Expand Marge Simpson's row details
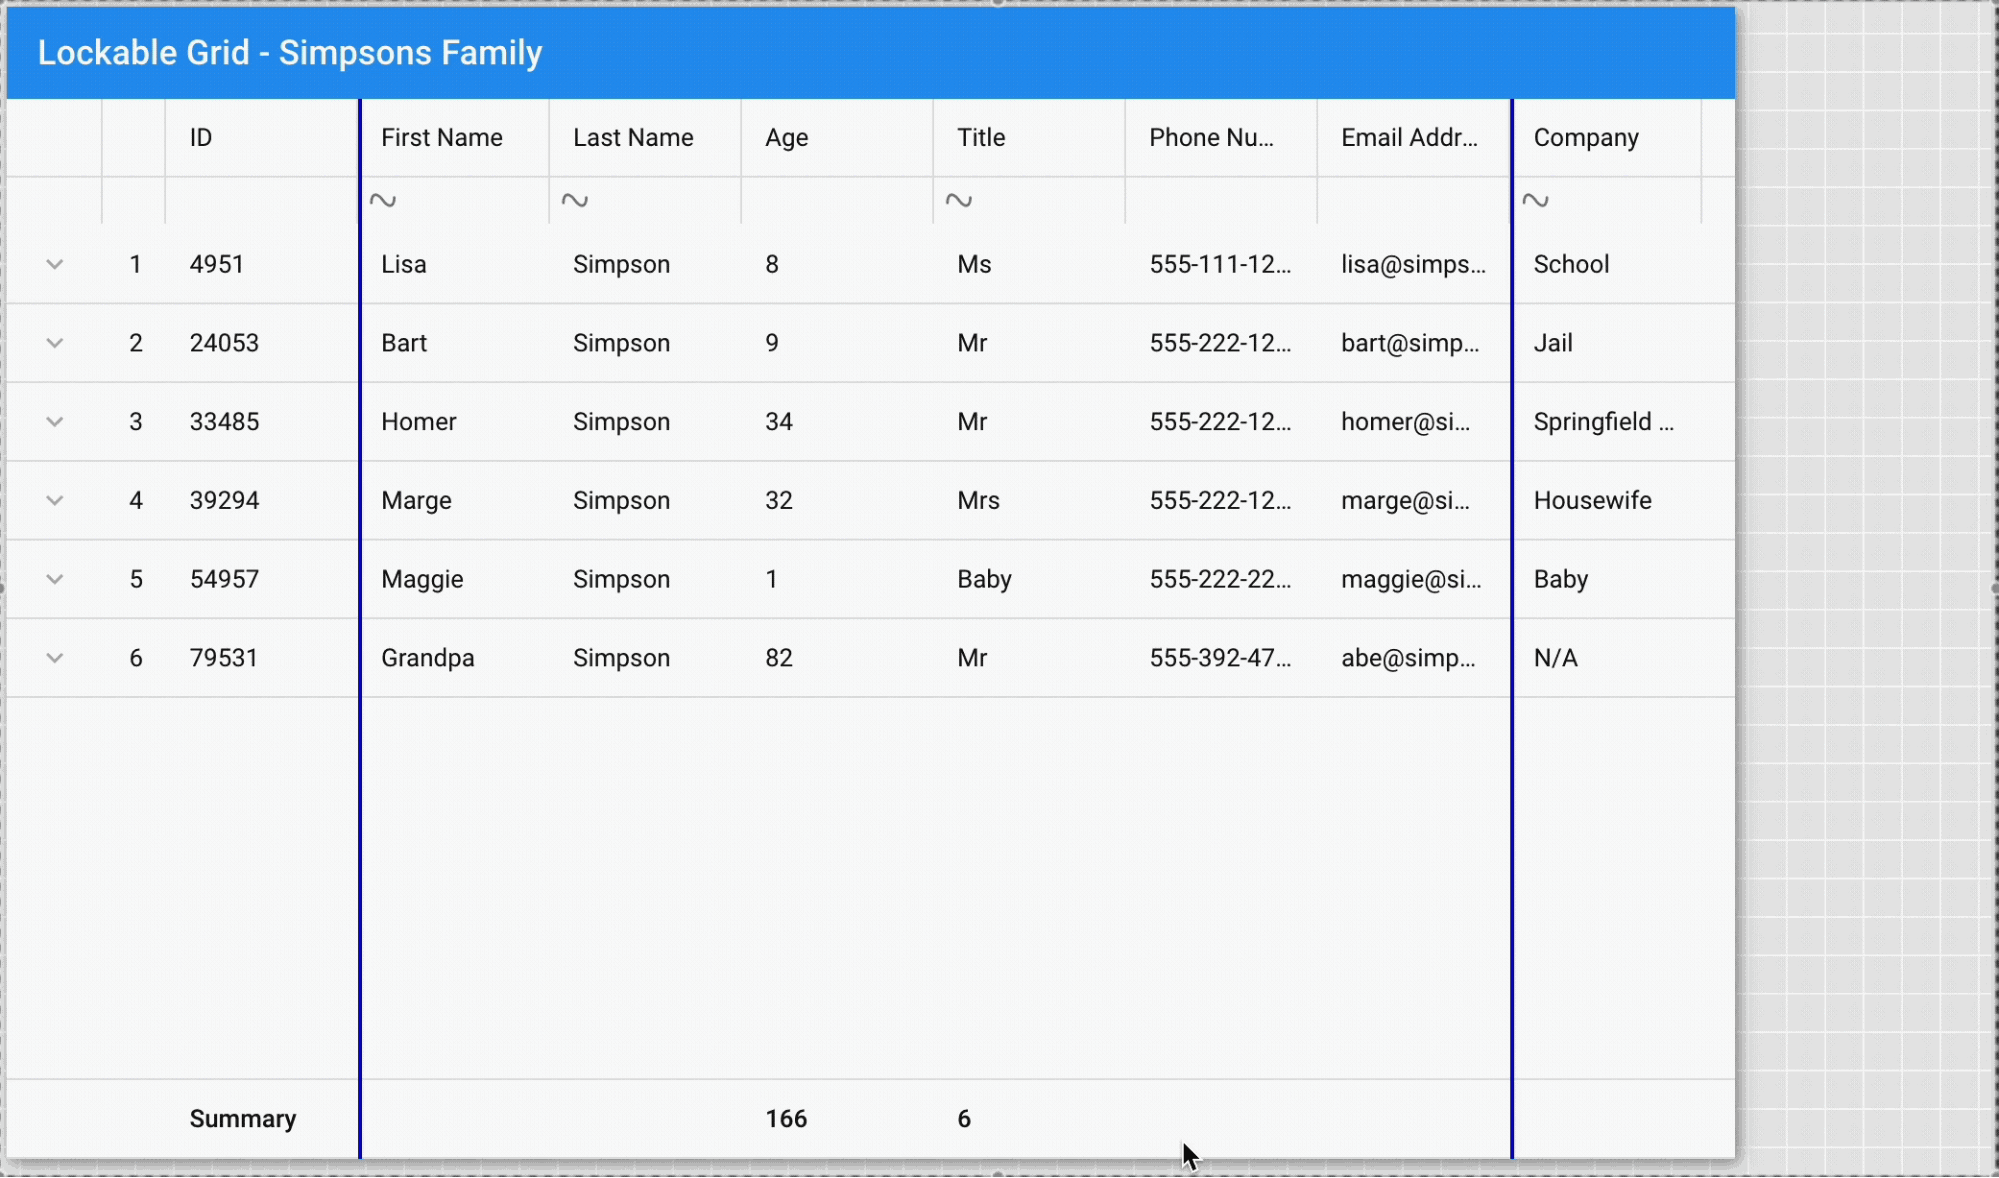1999x1178 pixels. click(x=55, y=500)
